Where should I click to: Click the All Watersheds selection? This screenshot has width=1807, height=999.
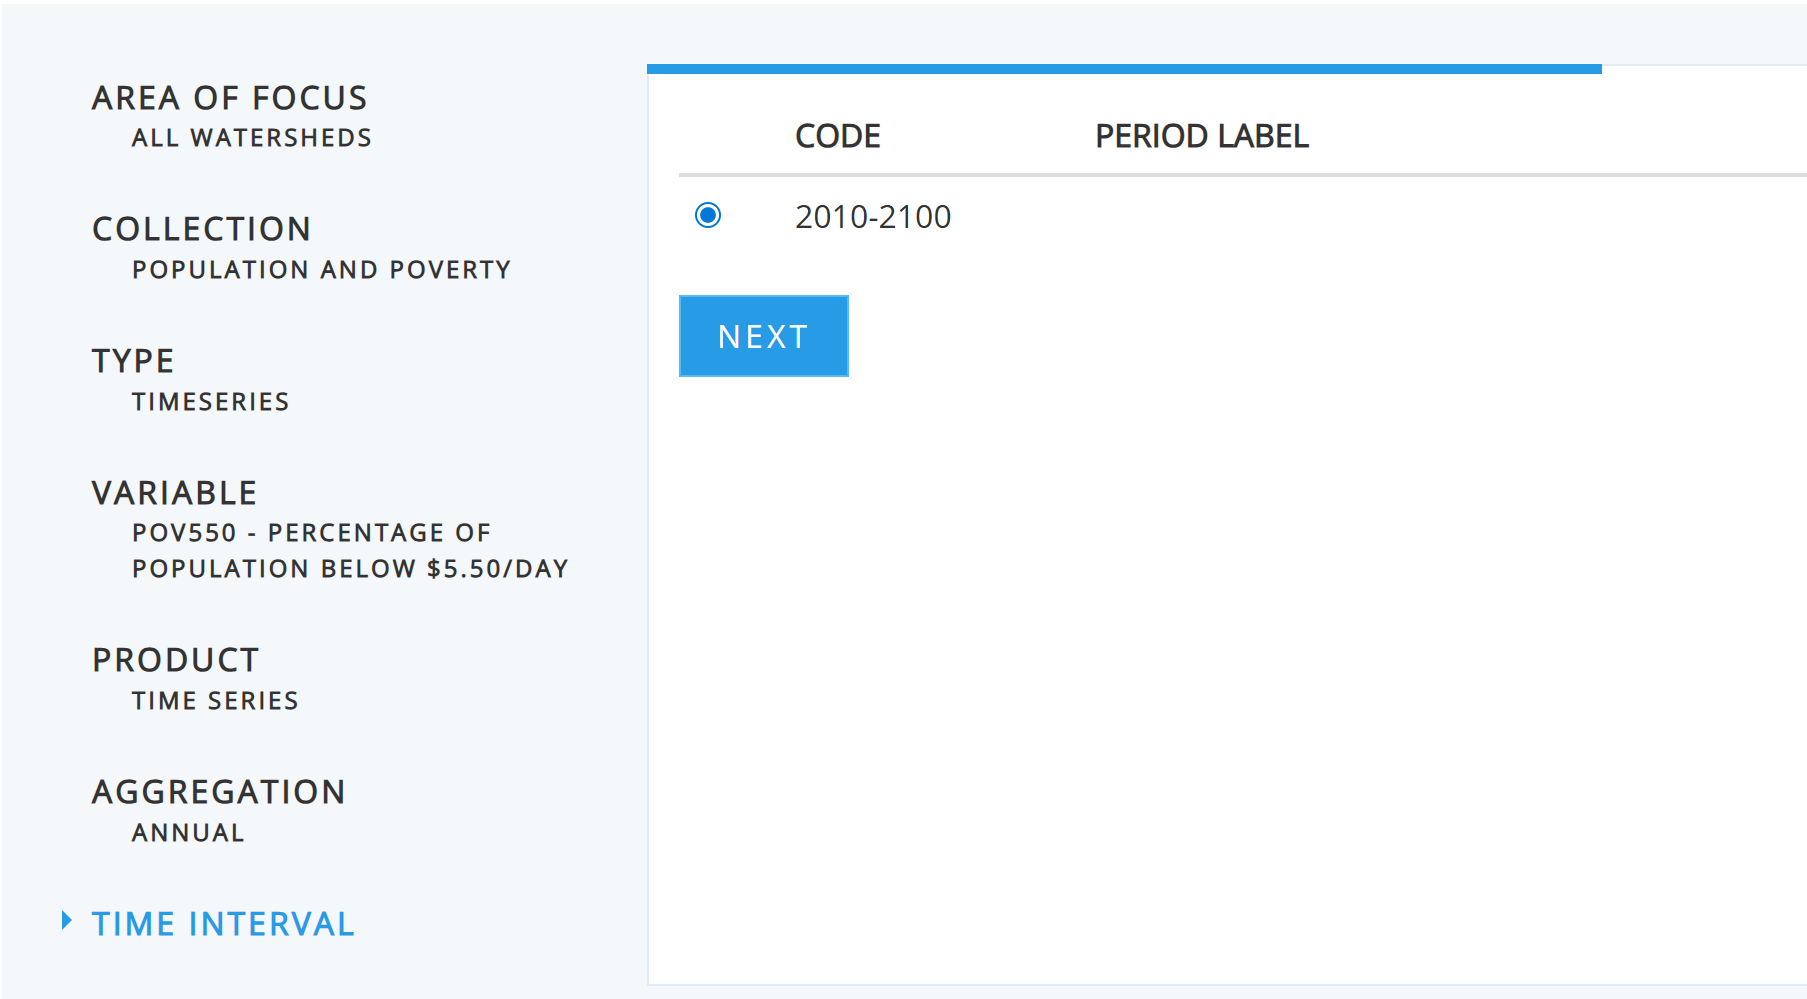(x=251, y=138)
